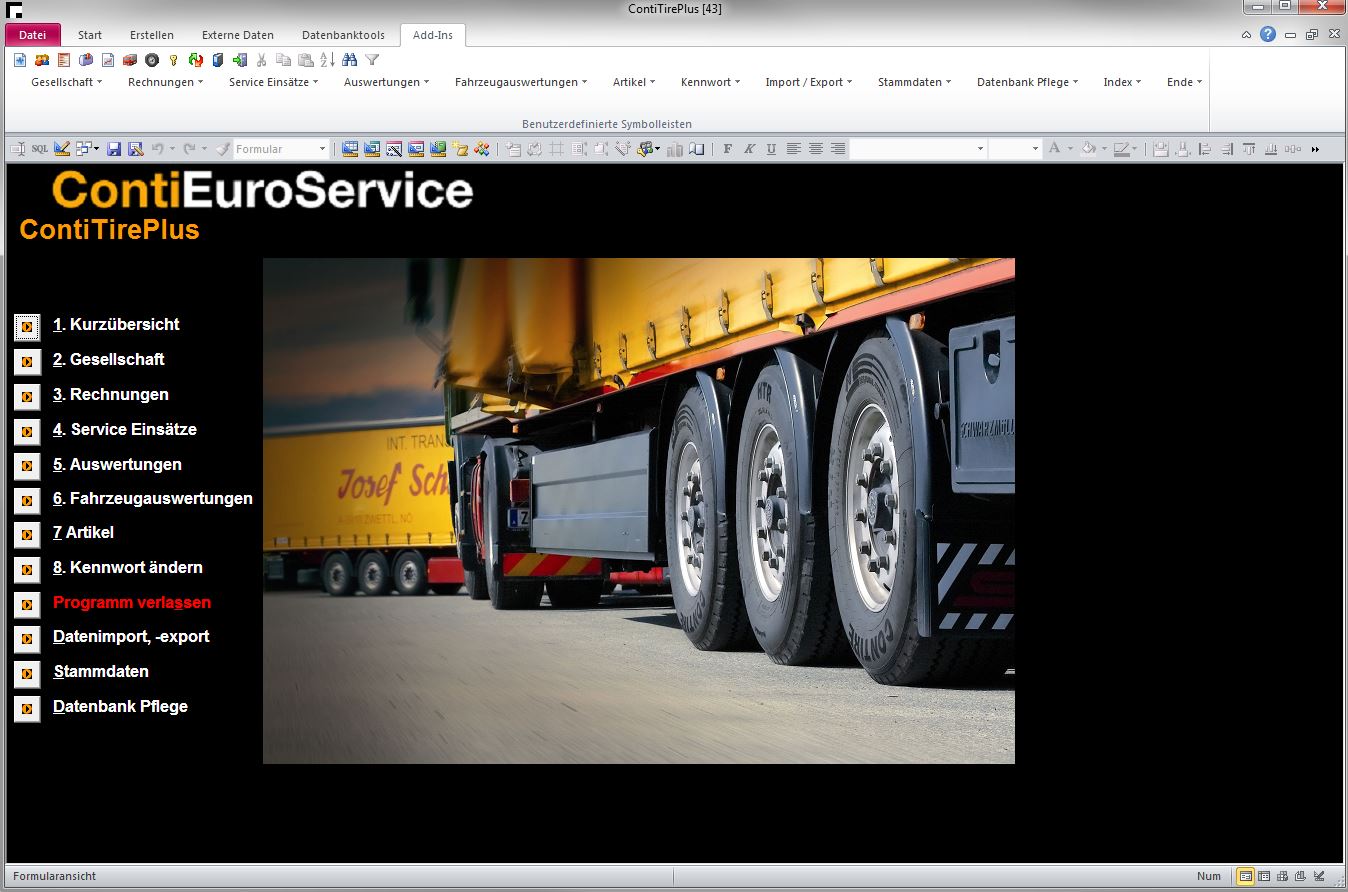Expand the Service Einsätze dropdown menu
This screenshot has height=892, width=1348.
pos(273,82)
